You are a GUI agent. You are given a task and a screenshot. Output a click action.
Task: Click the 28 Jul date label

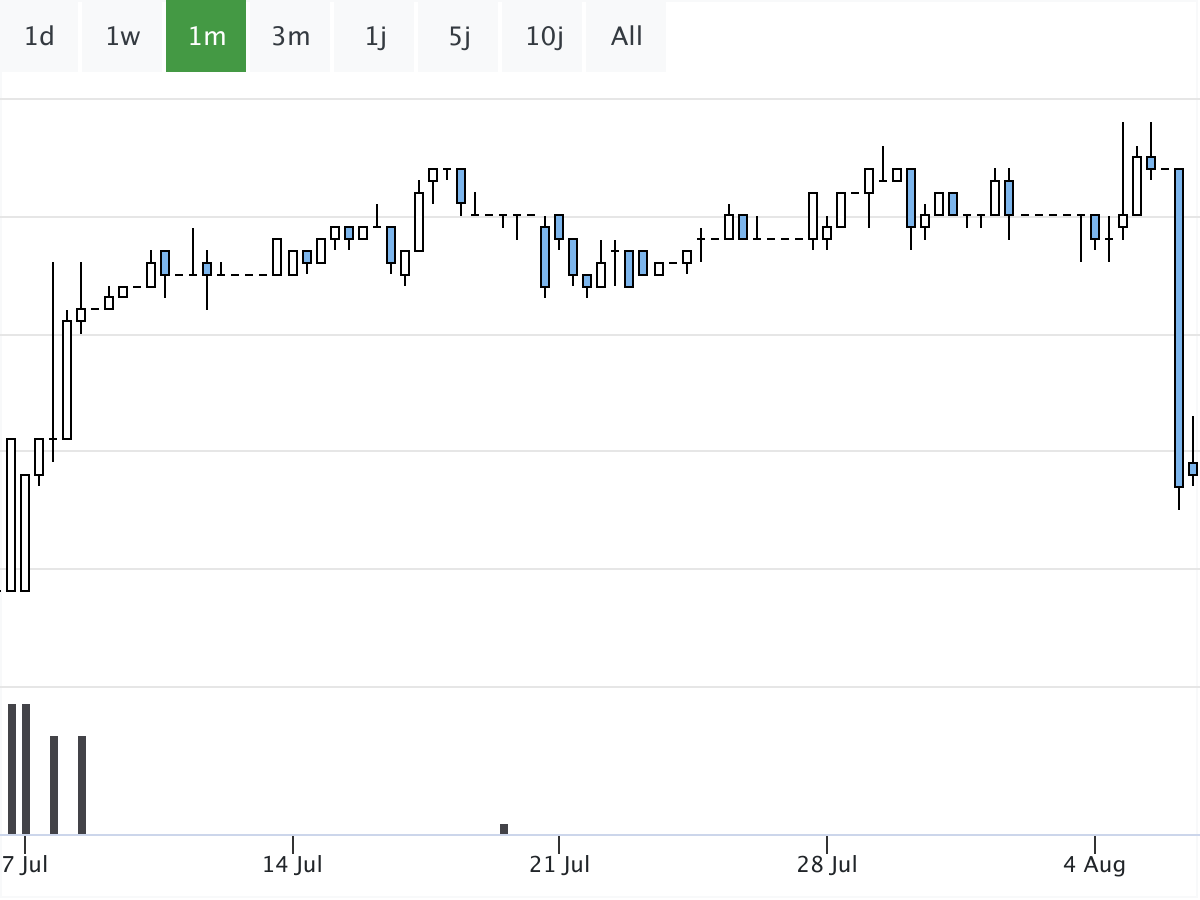pos(828,864)
